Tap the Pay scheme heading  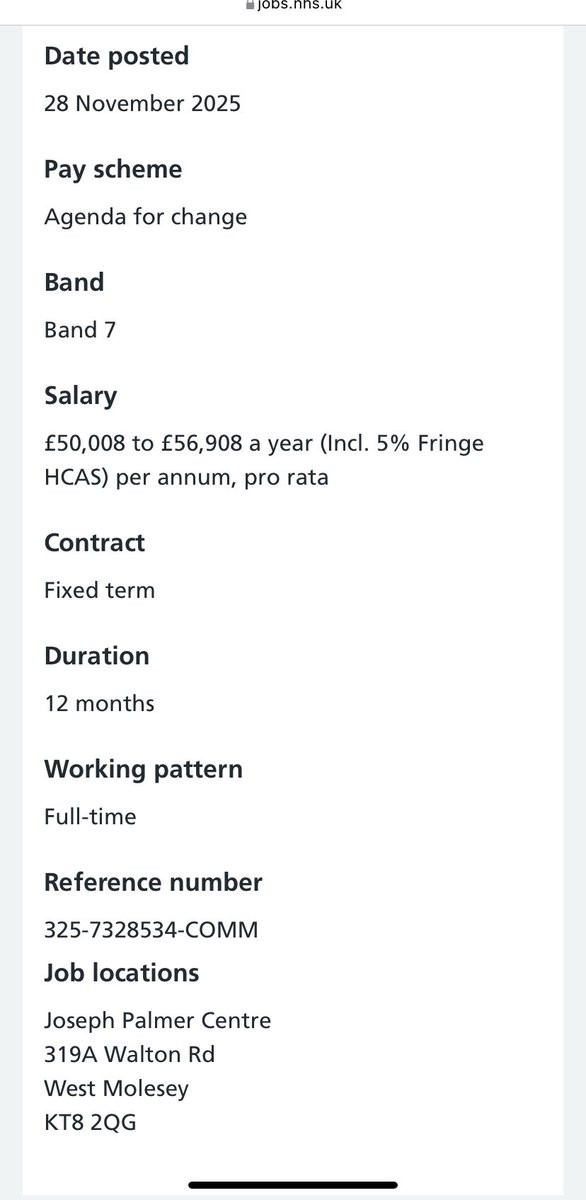coord(113,170)
